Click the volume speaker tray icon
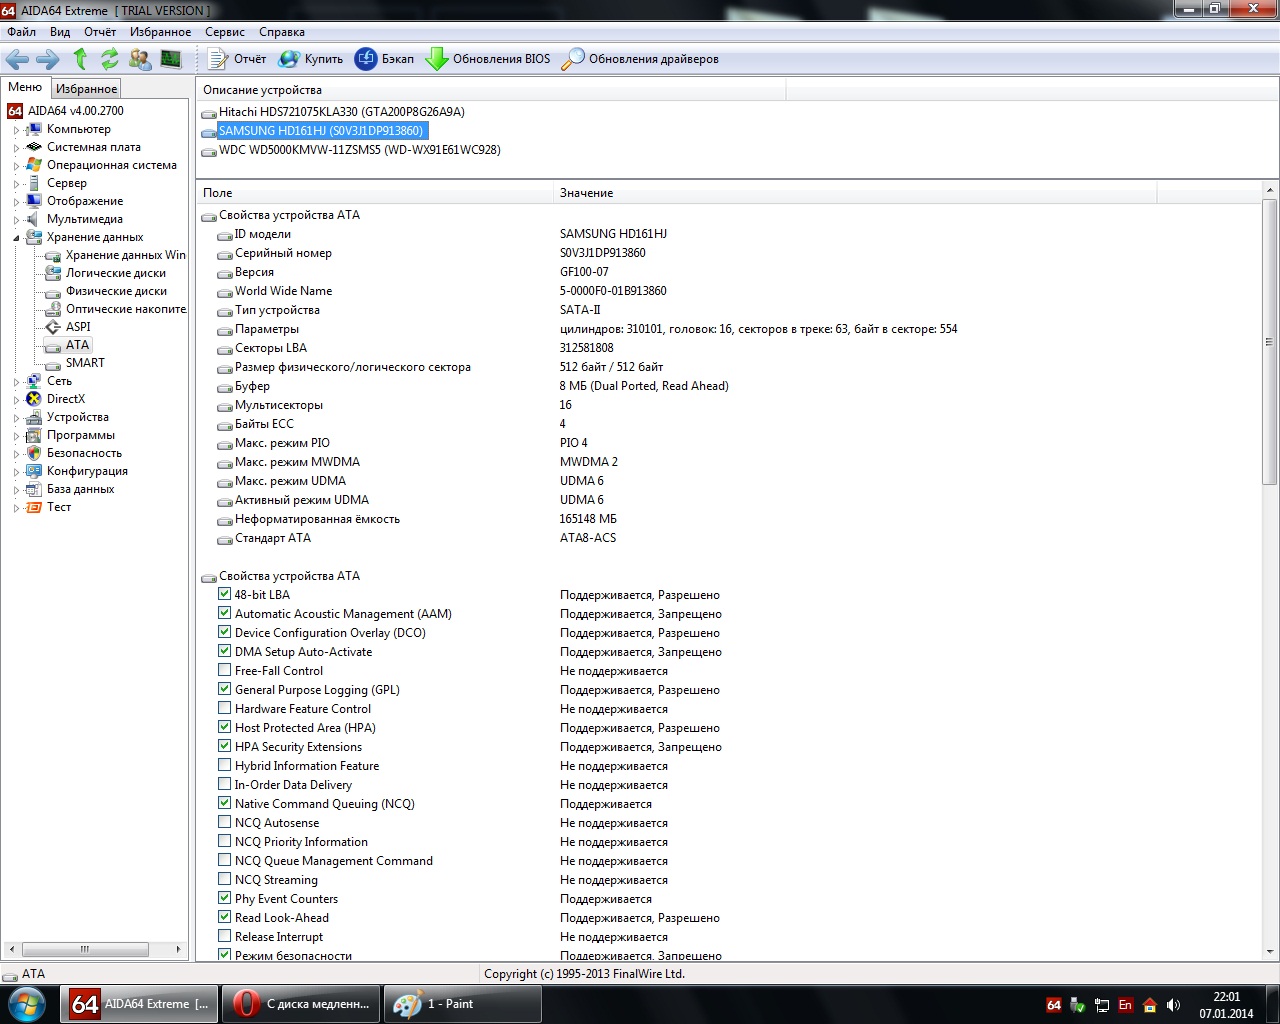This screenshot has width=1280, height=1024. tap(1173, 1005)
